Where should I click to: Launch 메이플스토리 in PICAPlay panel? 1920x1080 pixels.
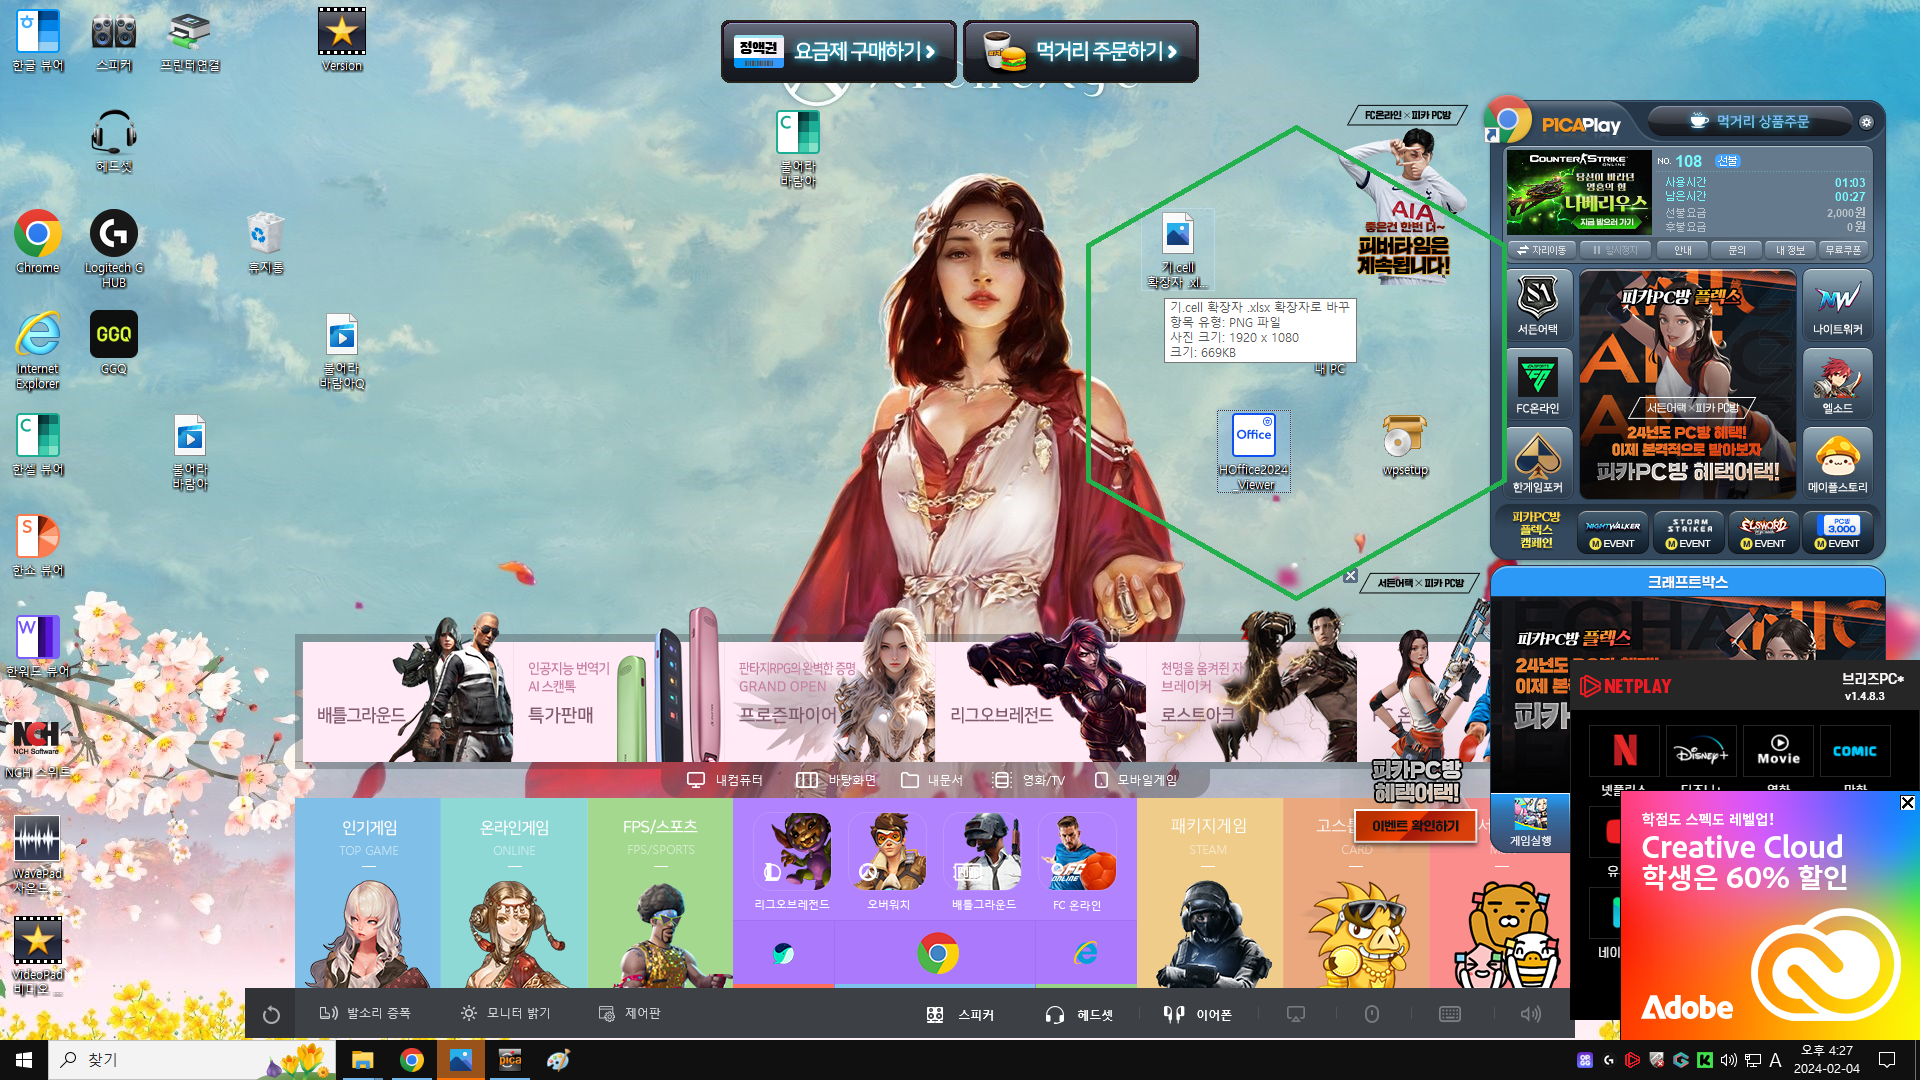click(x=1838, y=463)
